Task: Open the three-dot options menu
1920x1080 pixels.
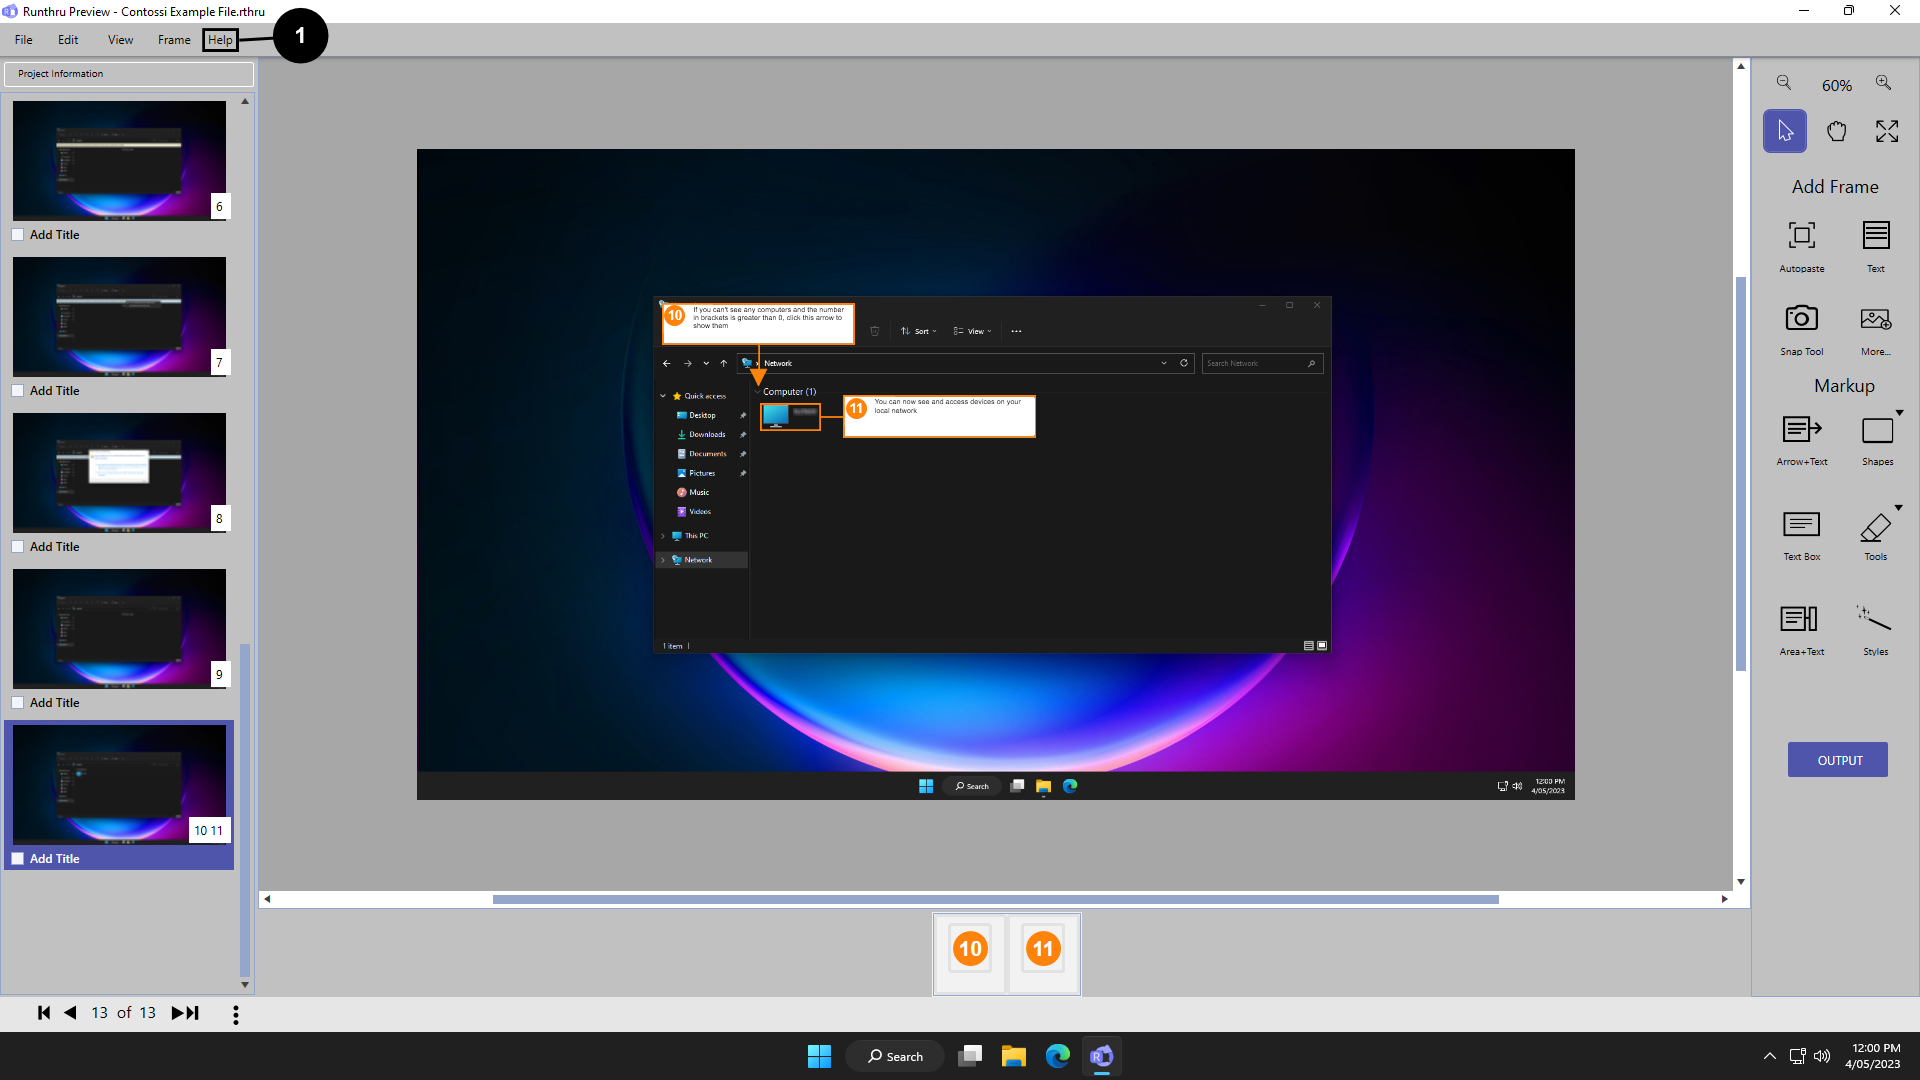Action: click(236, 1015)
